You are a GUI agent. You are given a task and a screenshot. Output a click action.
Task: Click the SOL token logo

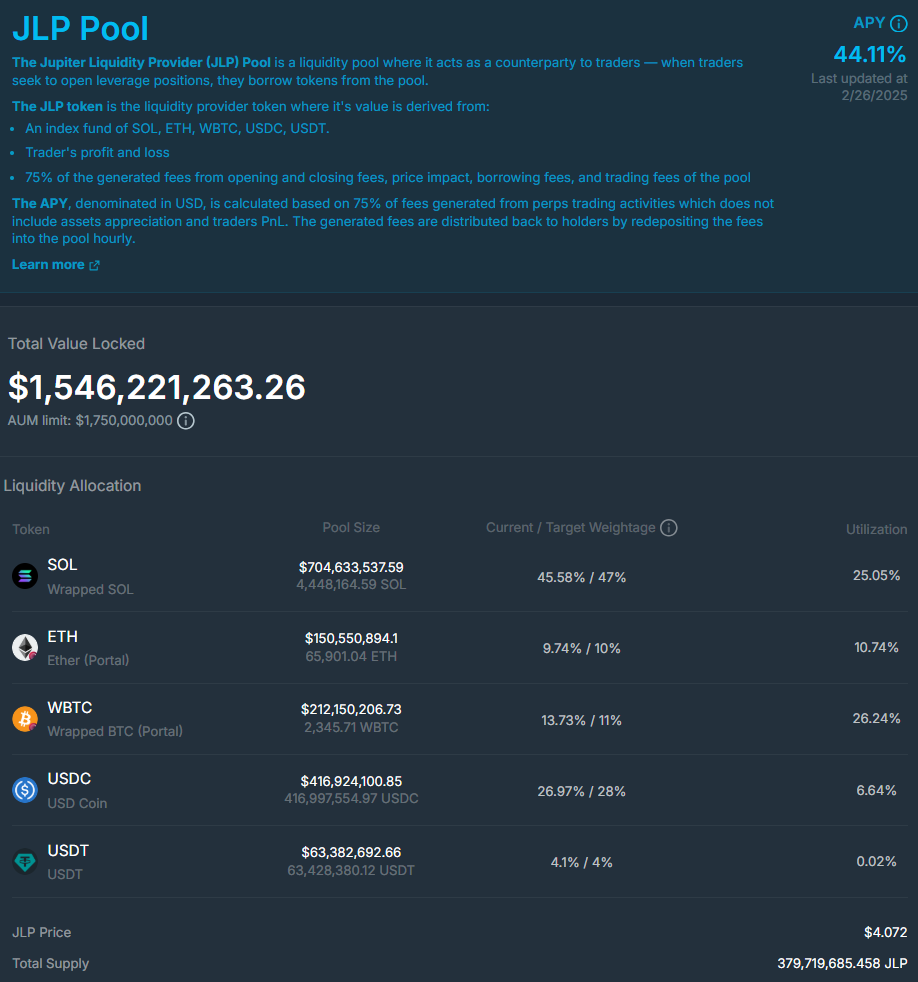click(25, 576)
